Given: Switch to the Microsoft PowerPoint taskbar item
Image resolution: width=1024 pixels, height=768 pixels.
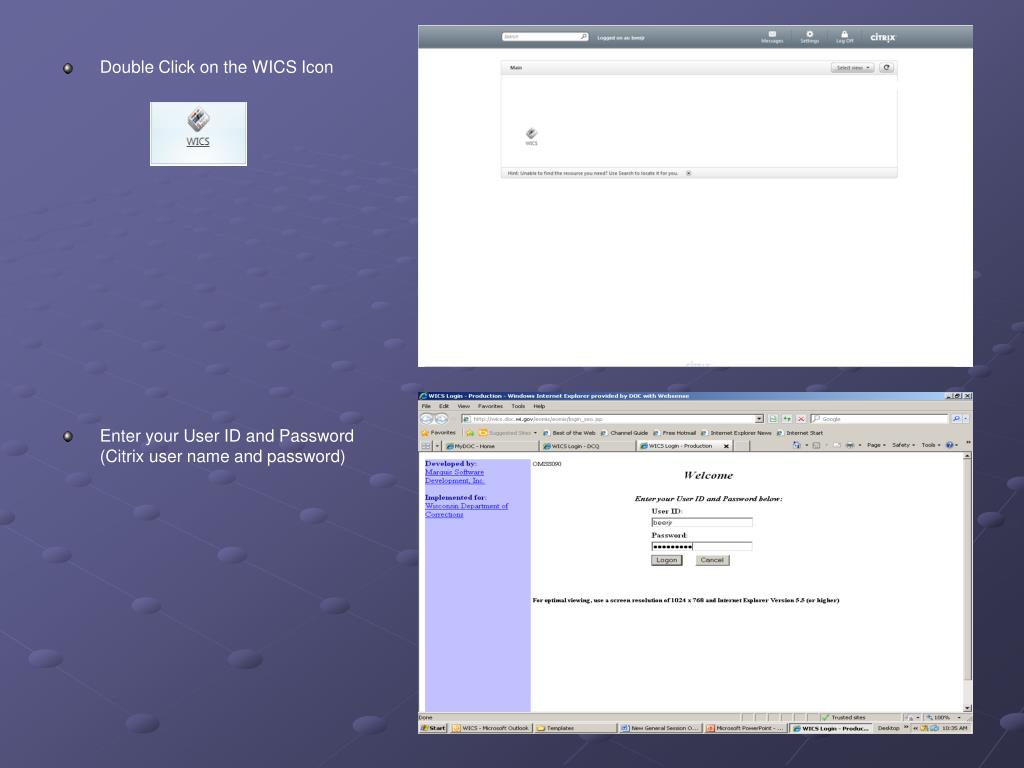Looking at the screenshot, I should coord(745,728).
